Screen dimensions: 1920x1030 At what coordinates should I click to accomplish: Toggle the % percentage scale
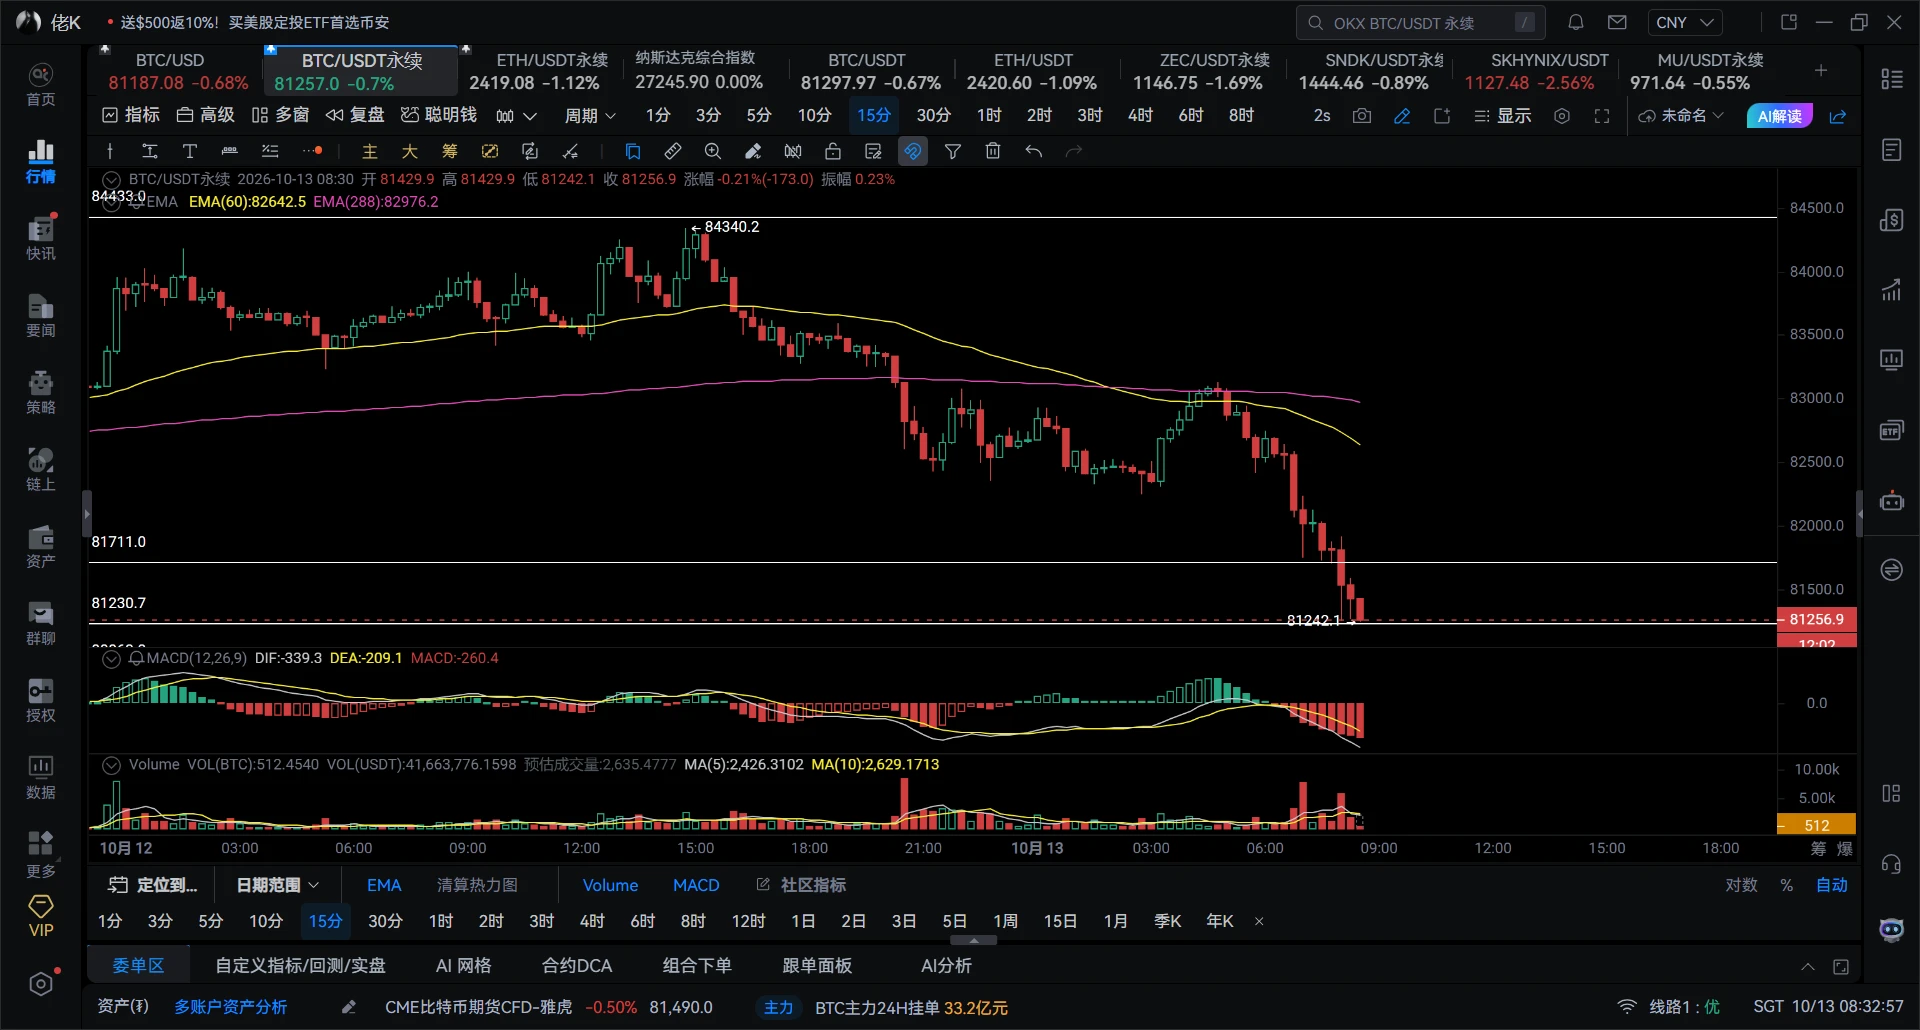pyautogui.click(x=1787, y=885)
